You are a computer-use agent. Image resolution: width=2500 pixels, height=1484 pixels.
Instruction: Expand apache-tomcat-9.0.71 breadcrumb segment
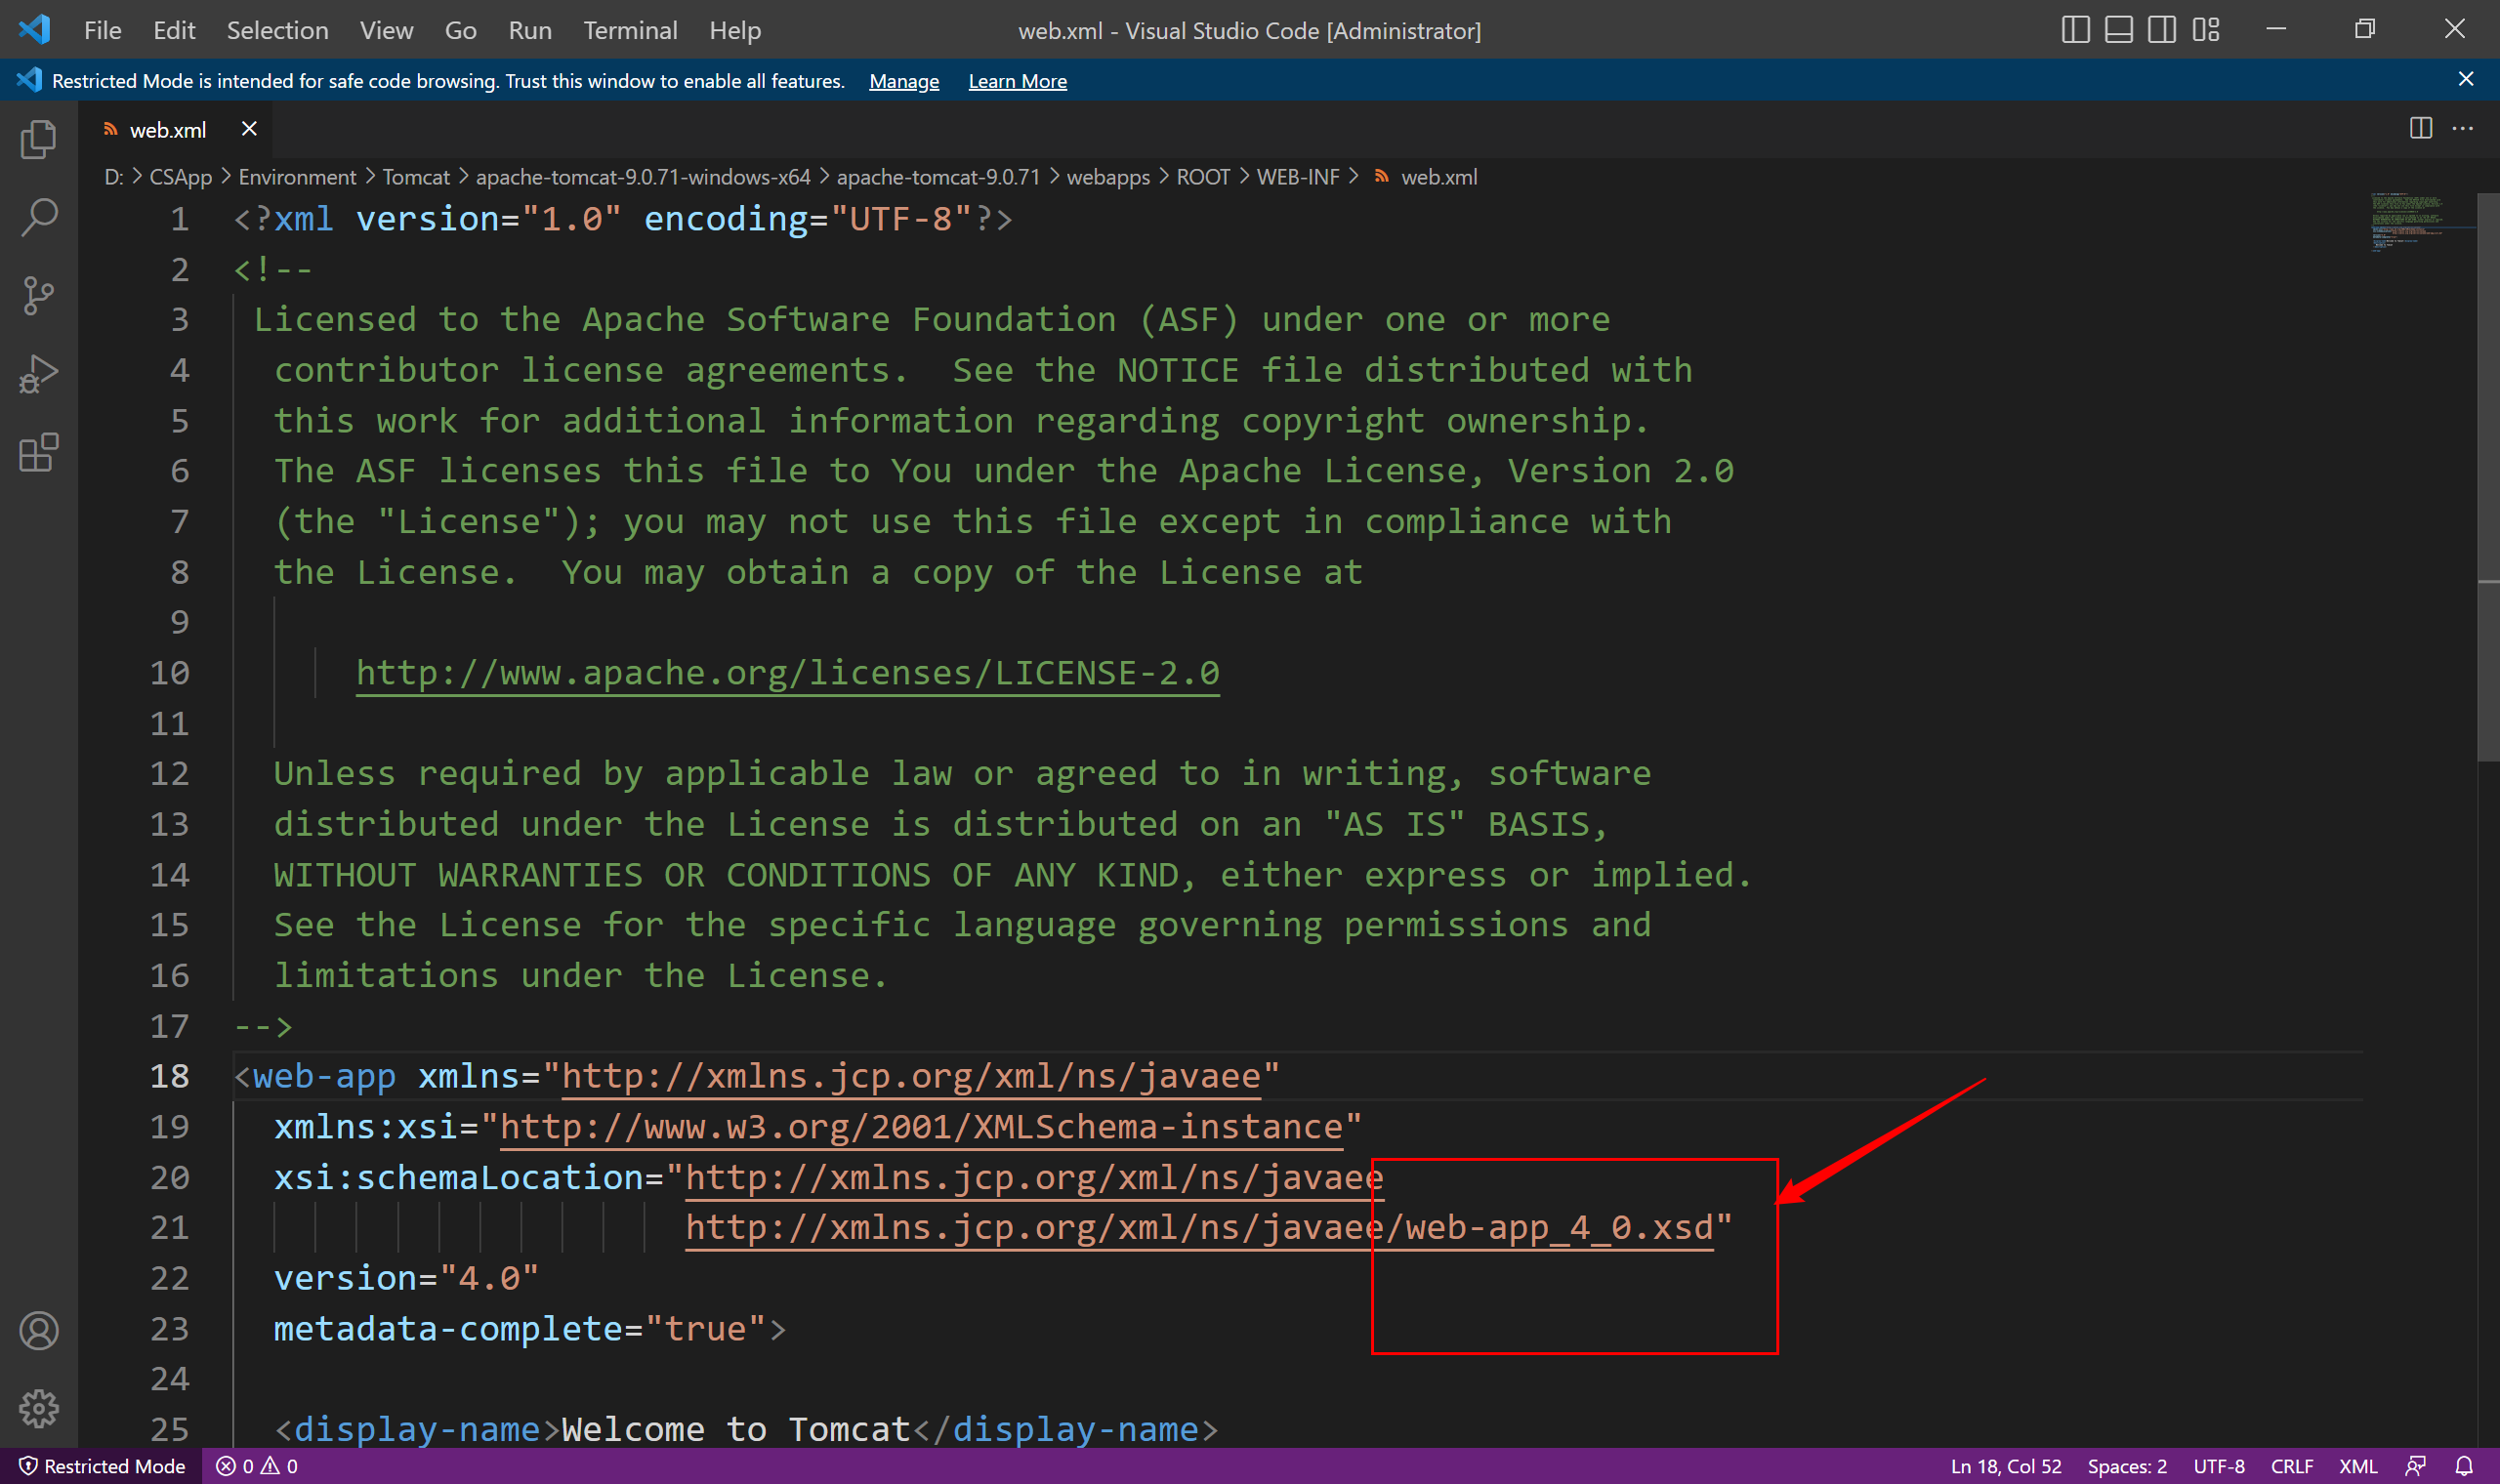point(938,177)
